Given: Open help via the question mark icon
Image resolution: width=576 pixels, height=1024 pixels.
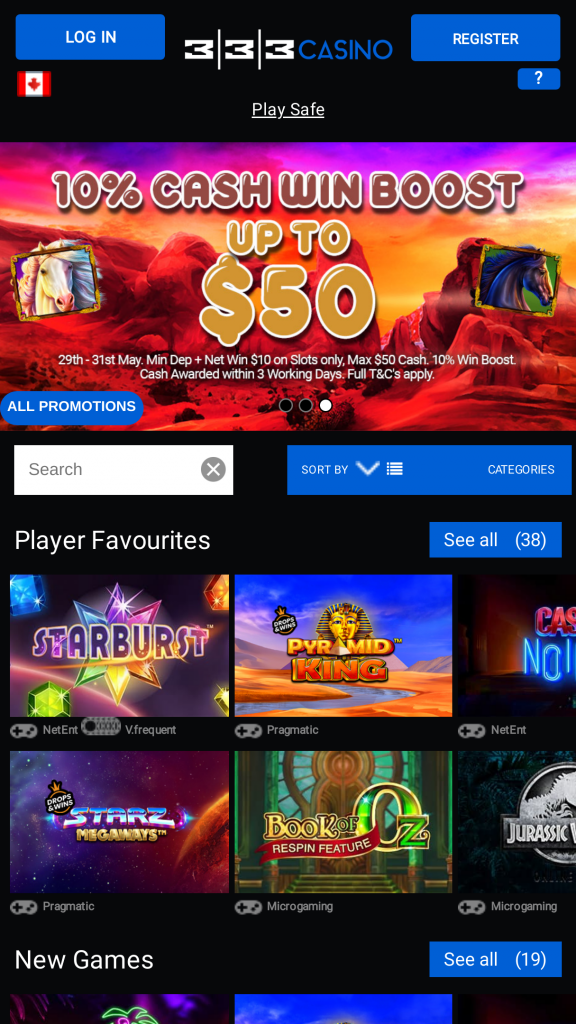Looking at the screenshot, I should (539, 78).
